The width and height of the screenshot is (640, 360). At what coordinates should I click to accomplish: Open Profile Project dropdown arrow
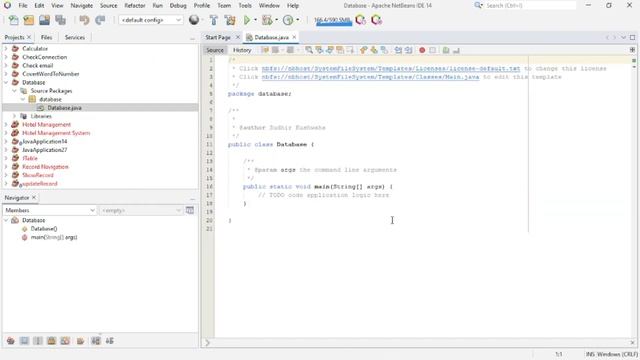298,20
